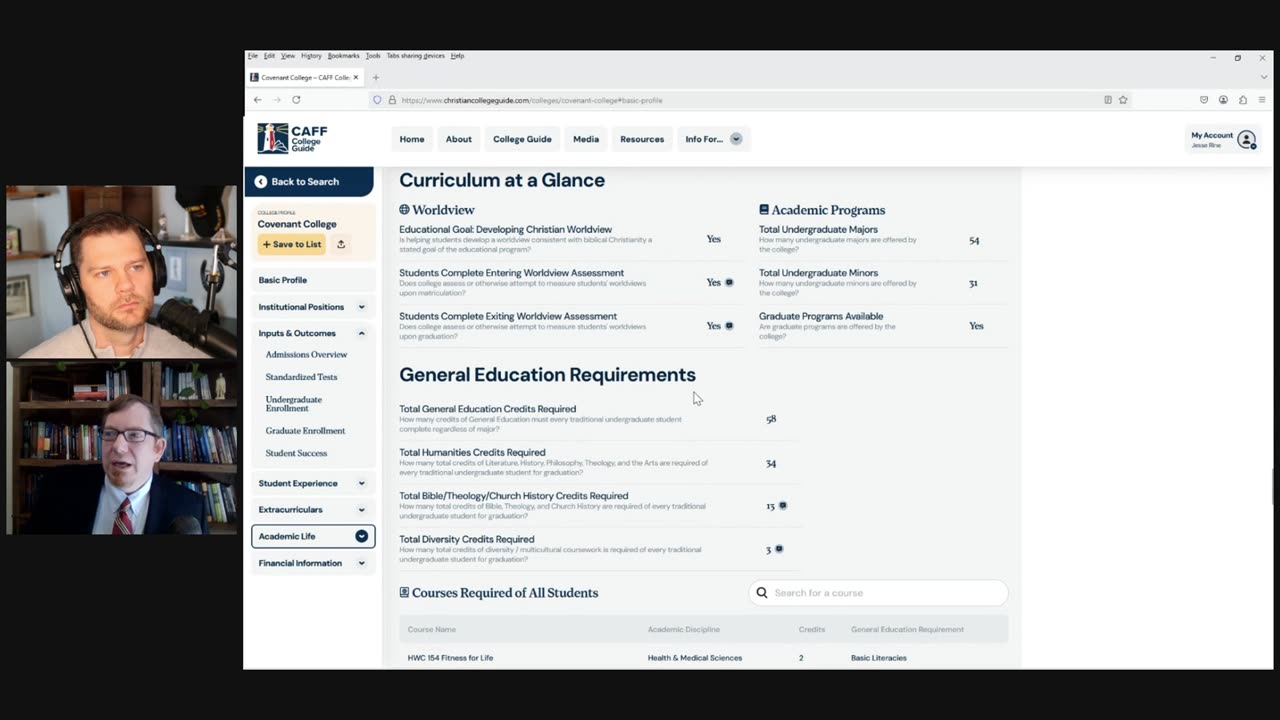Bookmark this page with star icon
The width and height of the screenshot is (1280, 720).
pyautogui.click(x=1123, y=100)
